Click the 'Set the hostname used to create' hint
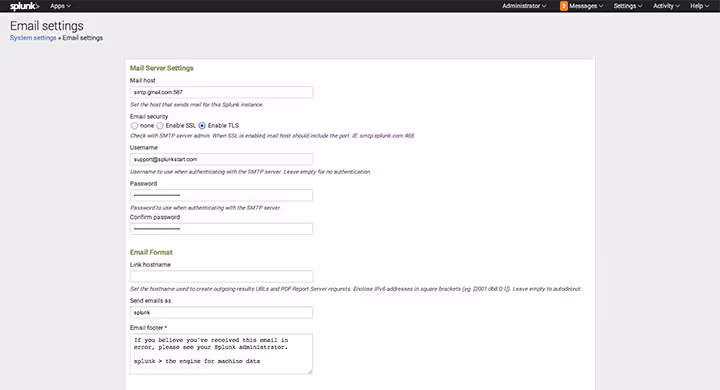 tap(355, 289)
